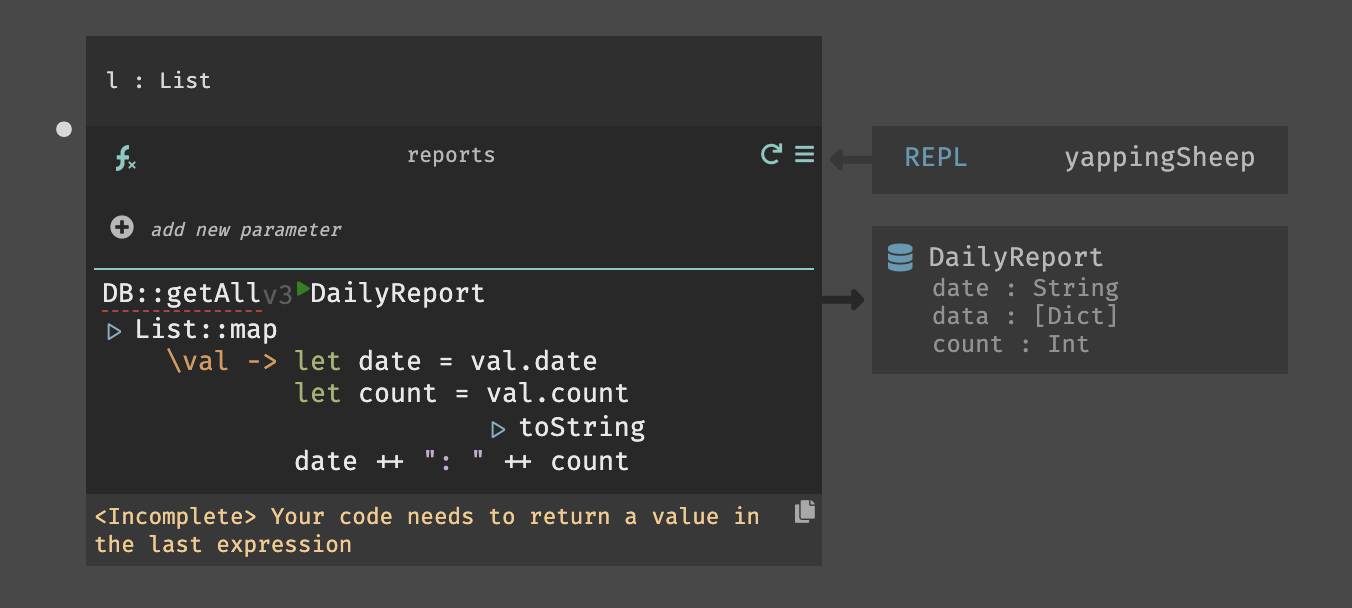The height and width of the screenshot is (608, 1352).
Task: Click the DB::getAll function call
Action: coord(181,294)
